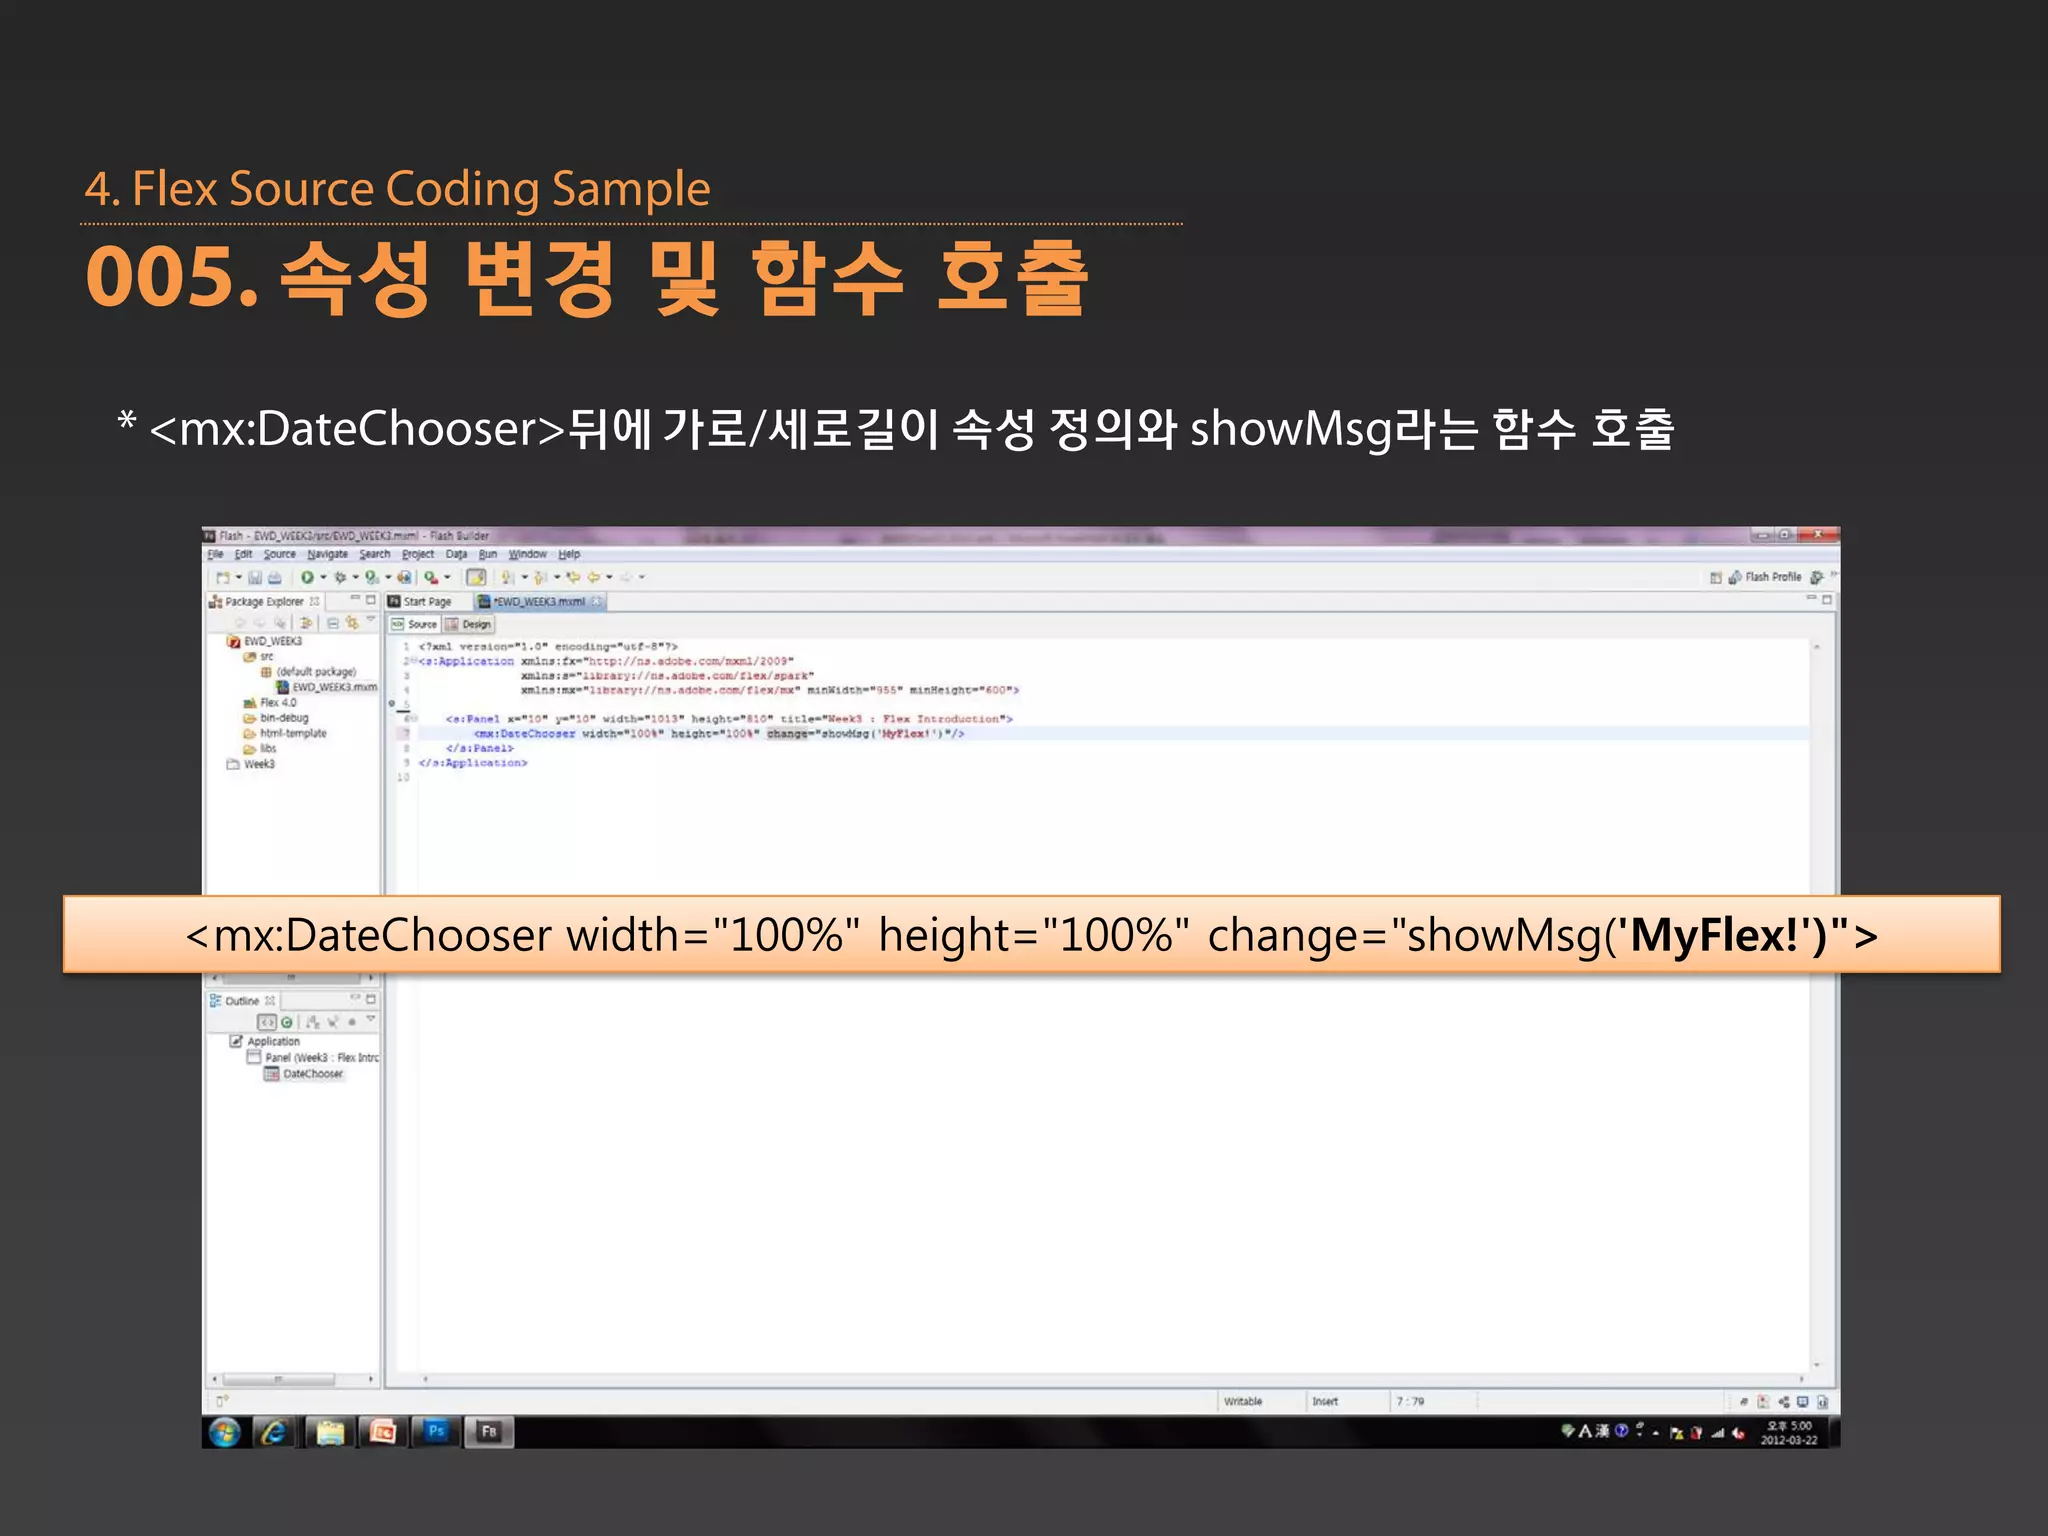Click the Profile toolbar icon
Viewport: 2048px width, 1536px height.
click(x=372, y=577)
